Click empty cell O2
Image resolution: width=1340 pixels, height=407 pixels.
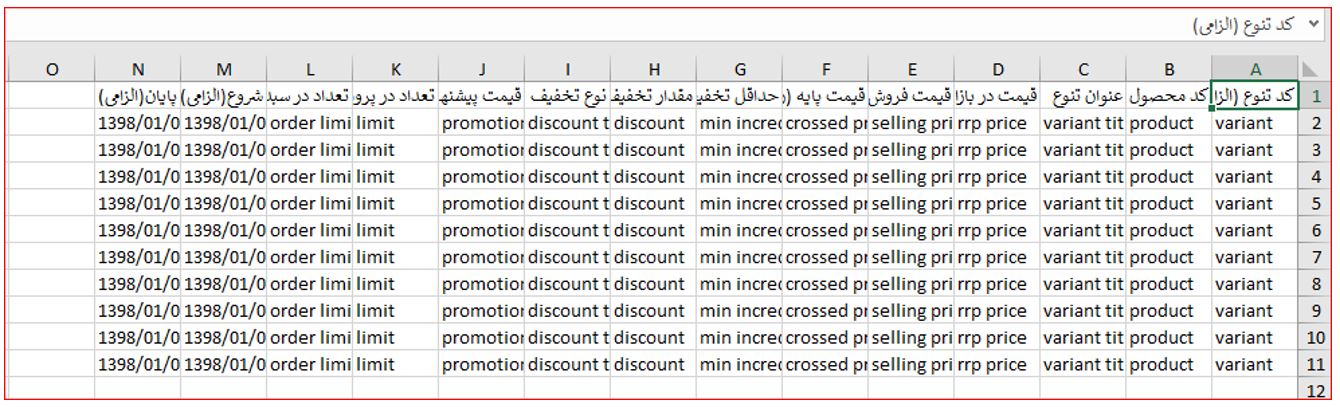tap(52, 124)
